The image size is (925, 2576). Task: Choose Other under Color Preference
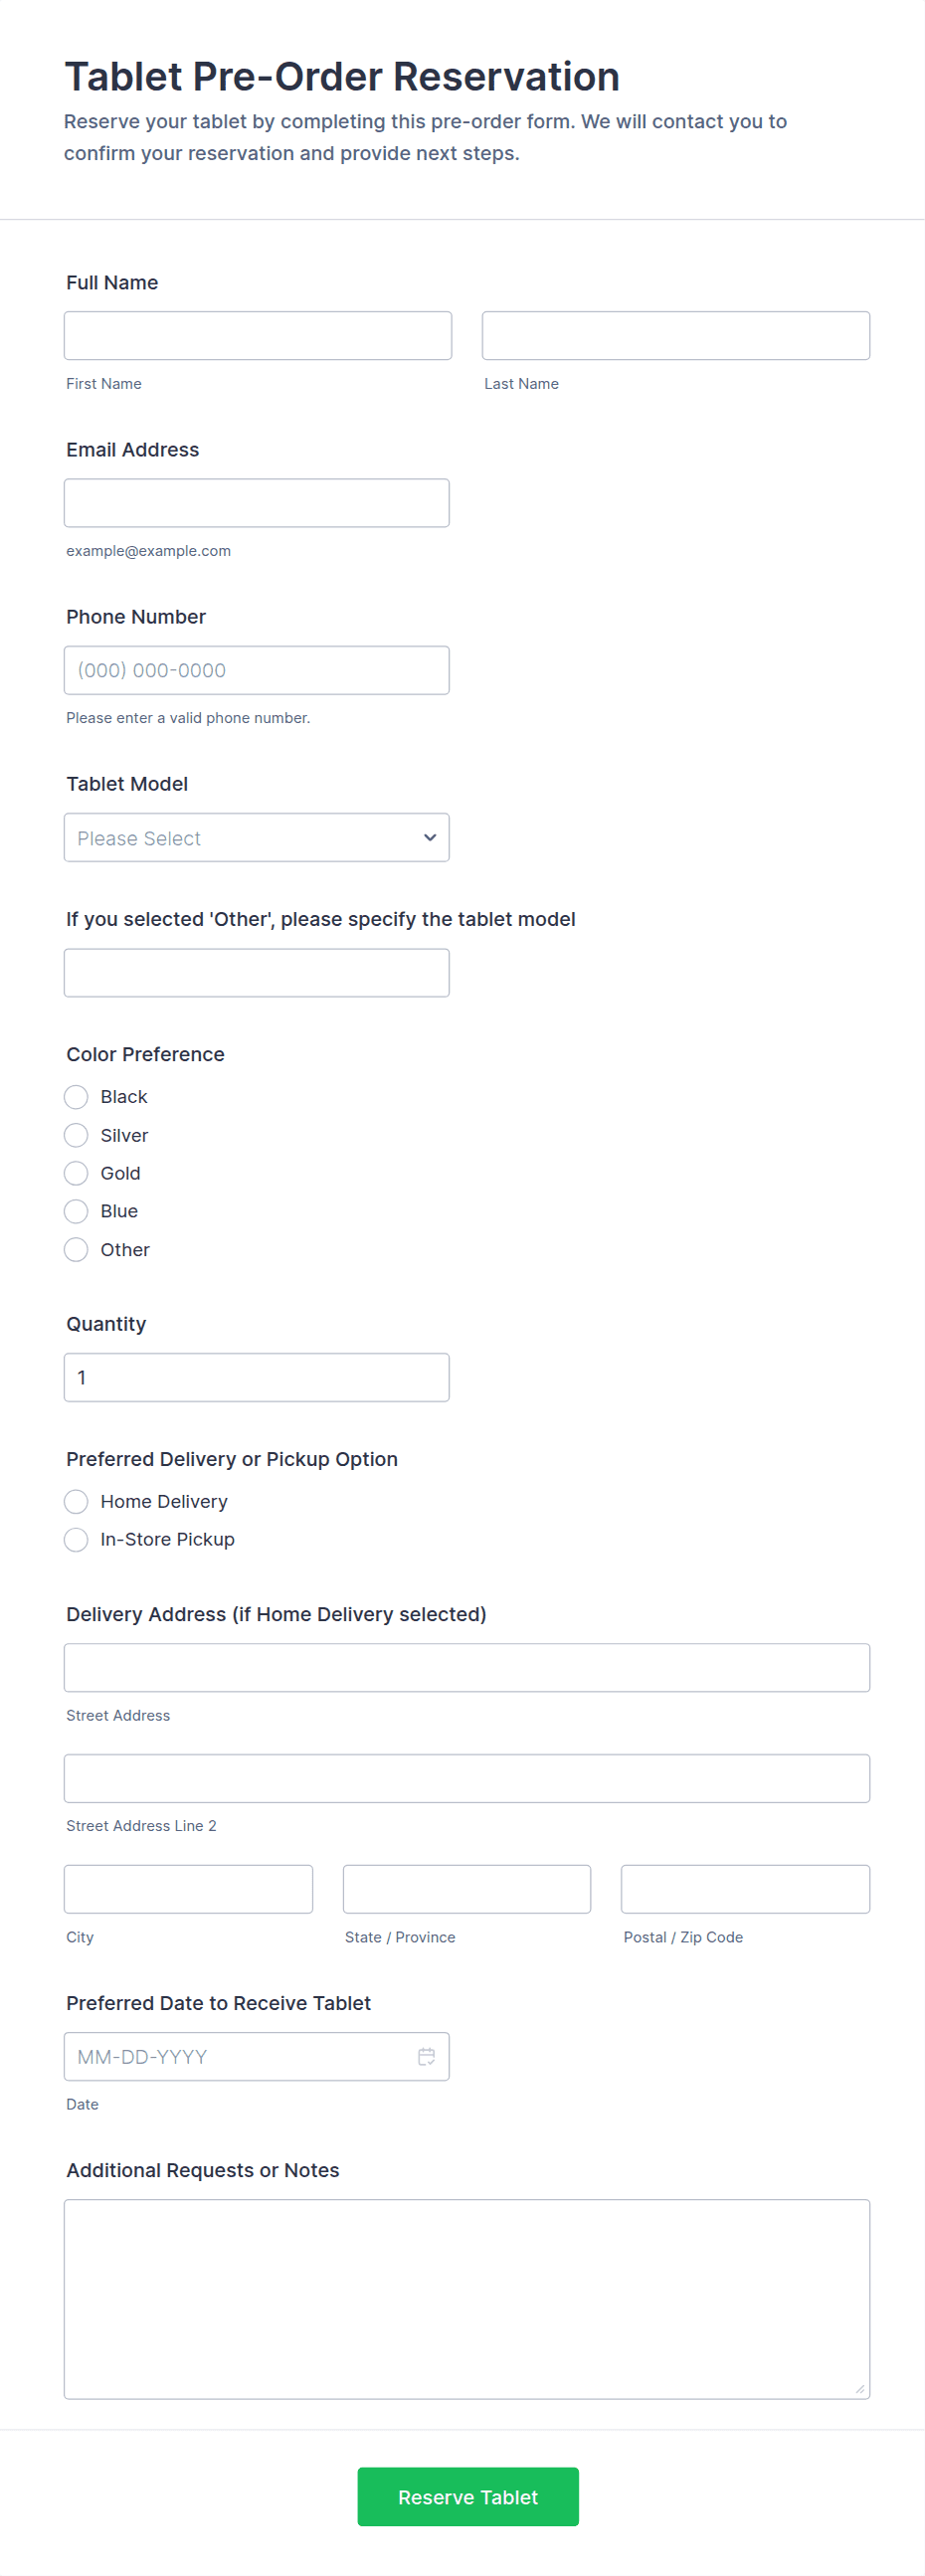(76, 1249)
